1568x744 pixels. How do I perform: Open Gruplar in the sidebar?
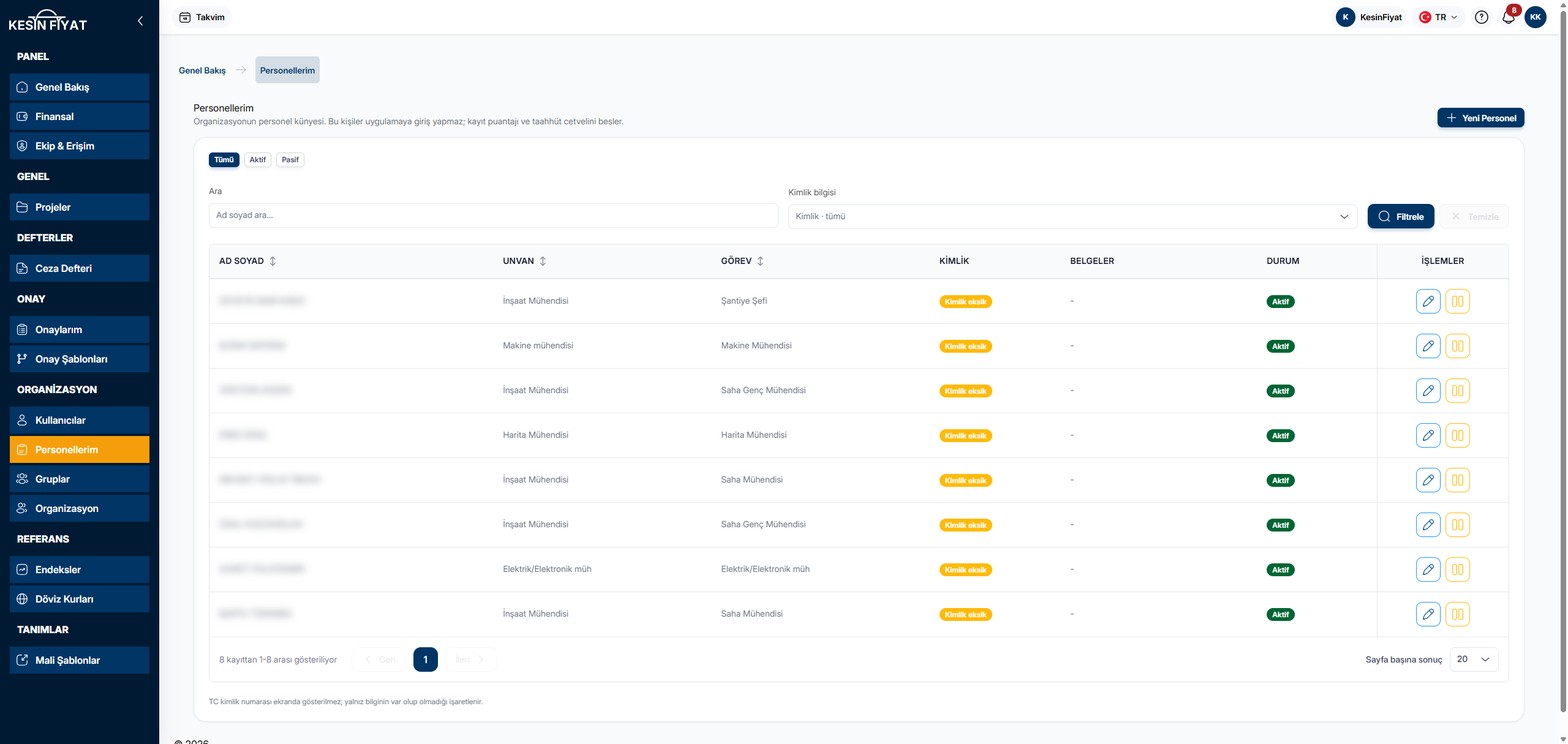79,479
